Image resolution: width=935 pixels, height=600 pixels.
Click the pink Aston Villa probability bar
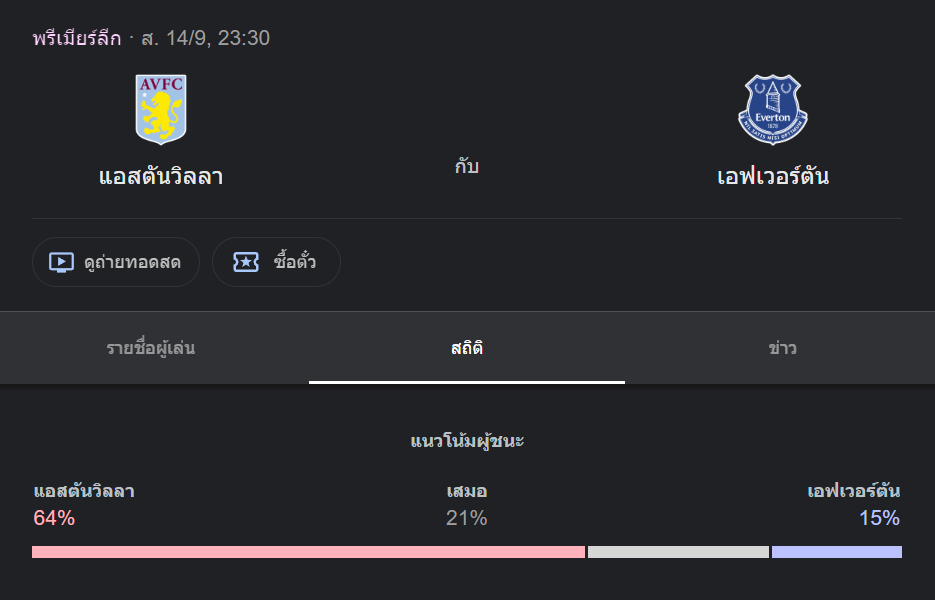[x=308, y=552]
